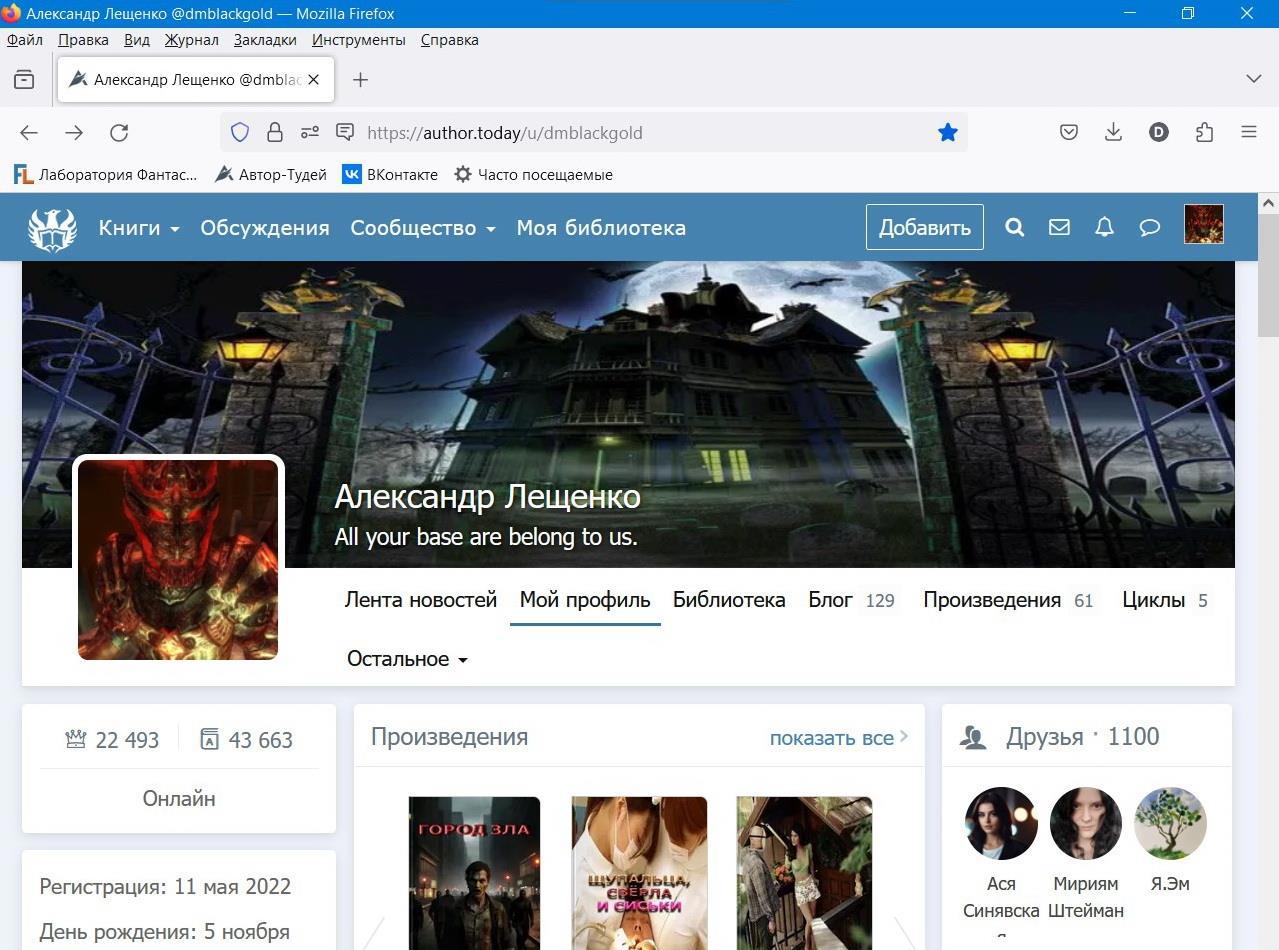The width and height of the screenshot is (1279, 950).
Task: Expand the Остальное profile dropdown
Action: (x=406, y=659)
